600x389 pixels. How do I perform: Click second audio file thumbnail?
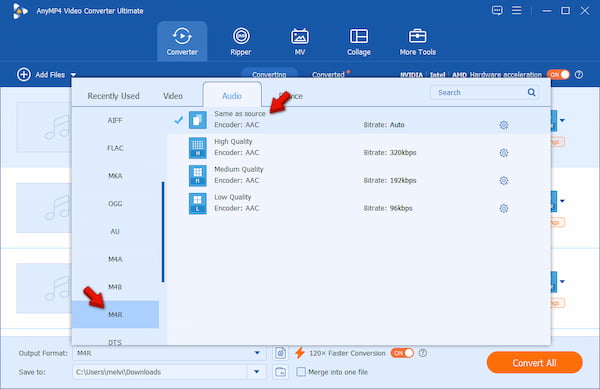coord(44,208)
